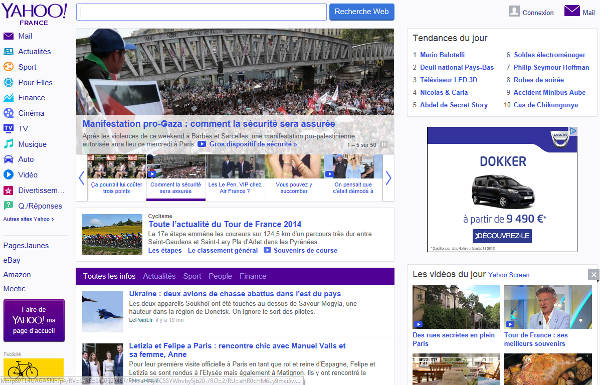Open Ukraine deux avions de chasse headline
The width and height of the screenshot is (600, 385).
[x=235, y=294]
